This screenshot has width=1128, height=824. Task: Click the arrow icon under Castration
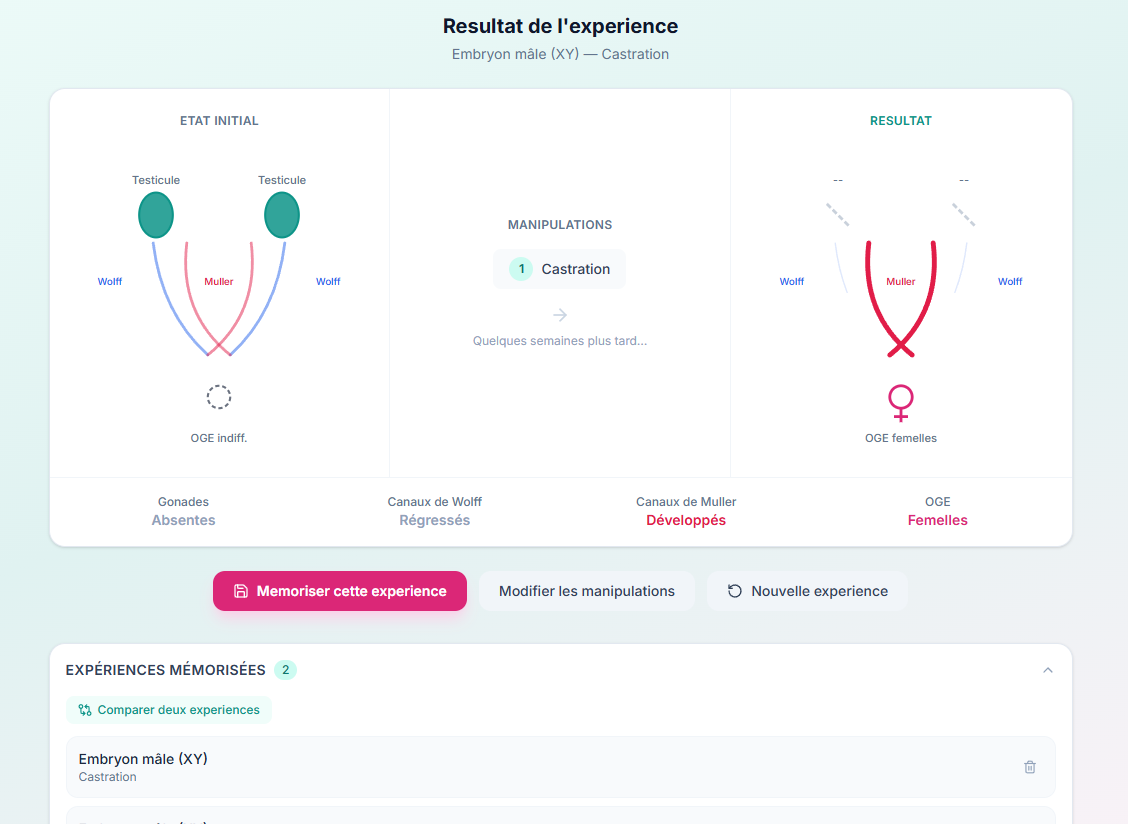[560, 315]
